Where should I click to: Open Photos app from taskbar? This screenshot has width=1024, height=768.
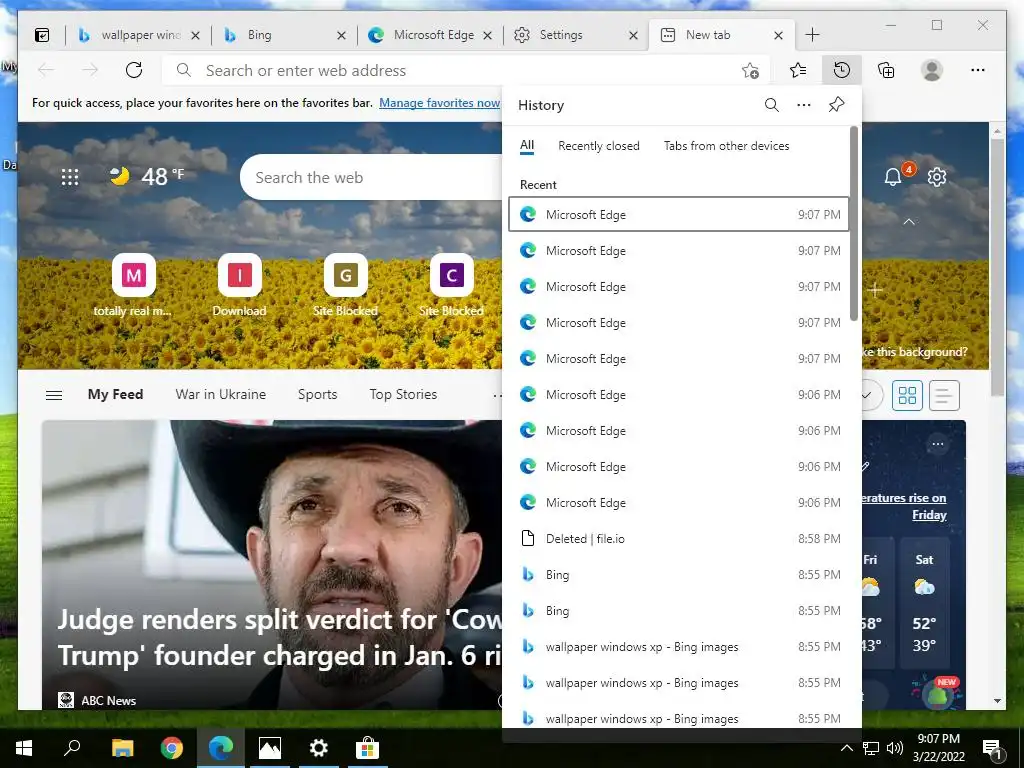270,748
